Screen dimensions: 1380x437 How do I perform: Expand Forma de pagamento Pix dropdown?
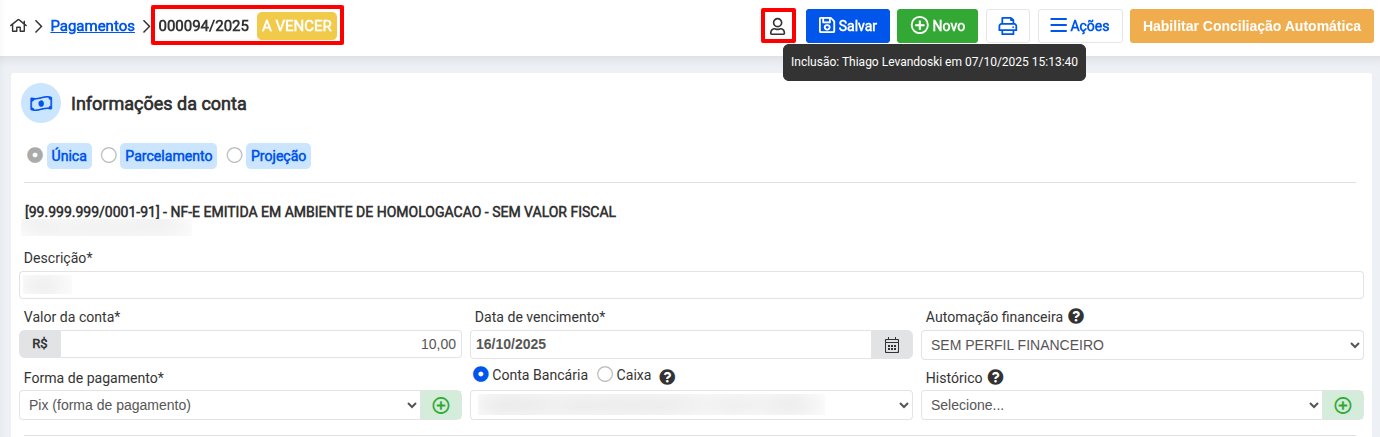[220, 405]
